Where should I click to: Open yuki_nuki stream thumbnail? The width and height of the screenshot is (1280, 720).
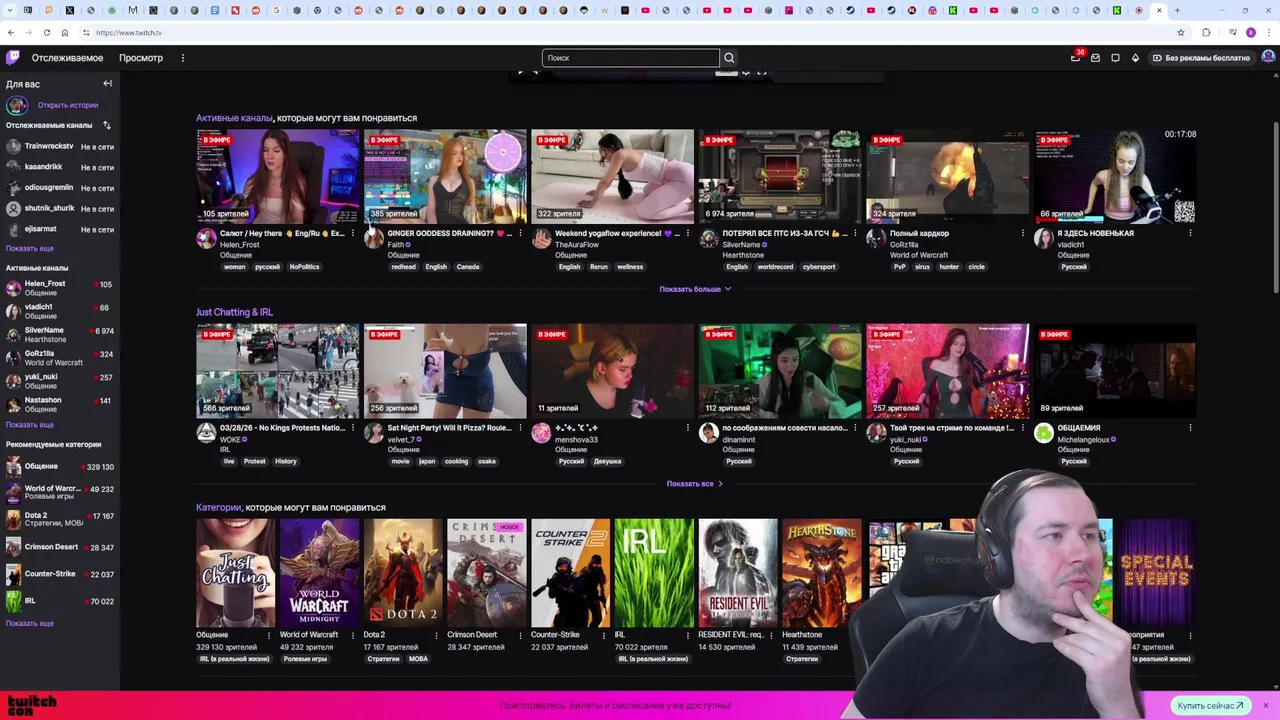(x=947, y=370)
